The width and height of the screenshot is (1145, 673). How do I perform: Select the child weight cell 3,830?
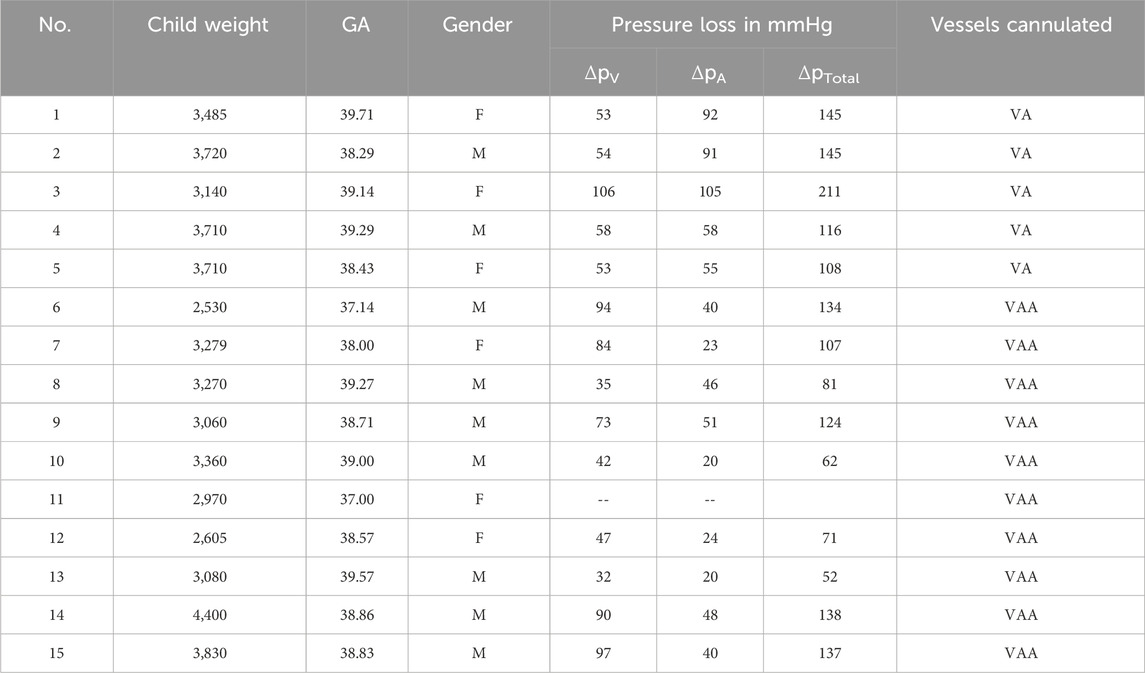pos(208,654)
